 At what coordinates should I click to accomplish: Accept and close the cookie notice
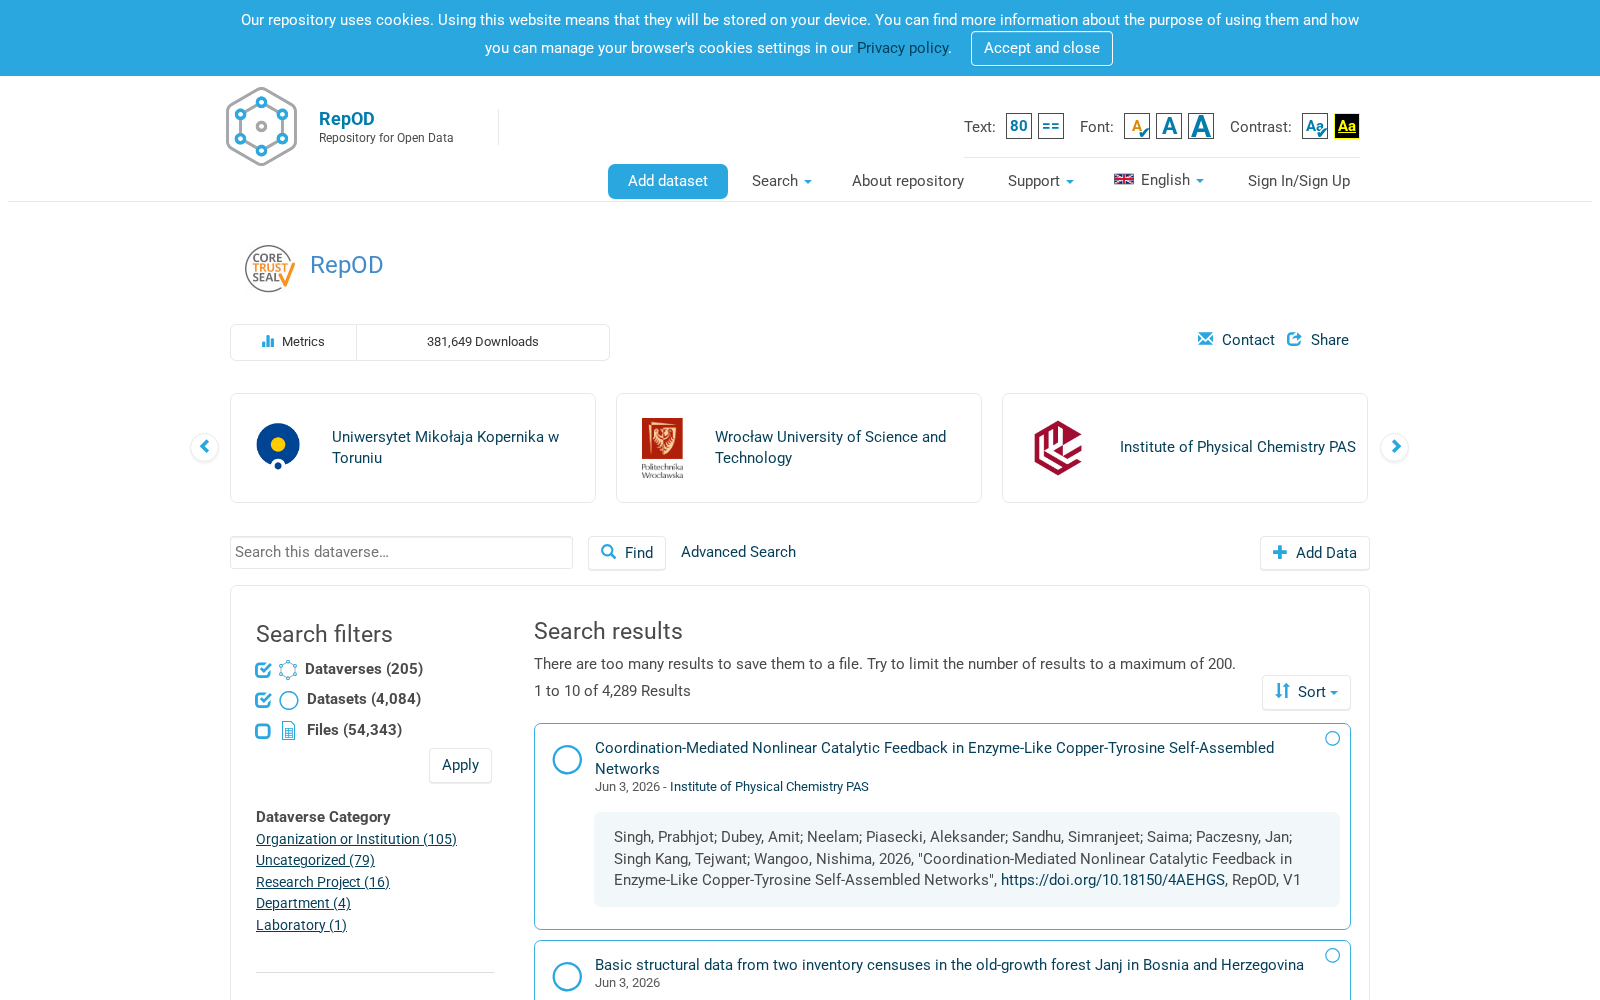click(x=1042, y=48)
